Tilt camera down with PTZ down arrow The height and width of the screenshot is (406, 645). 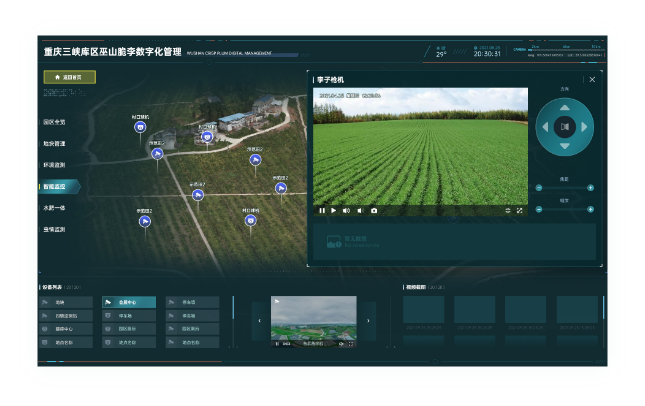(565, 146)
